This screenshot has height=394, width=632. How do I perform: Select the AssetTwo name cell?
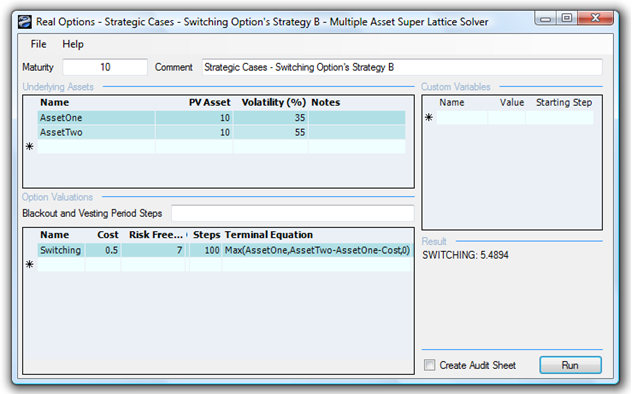[96, 132]
